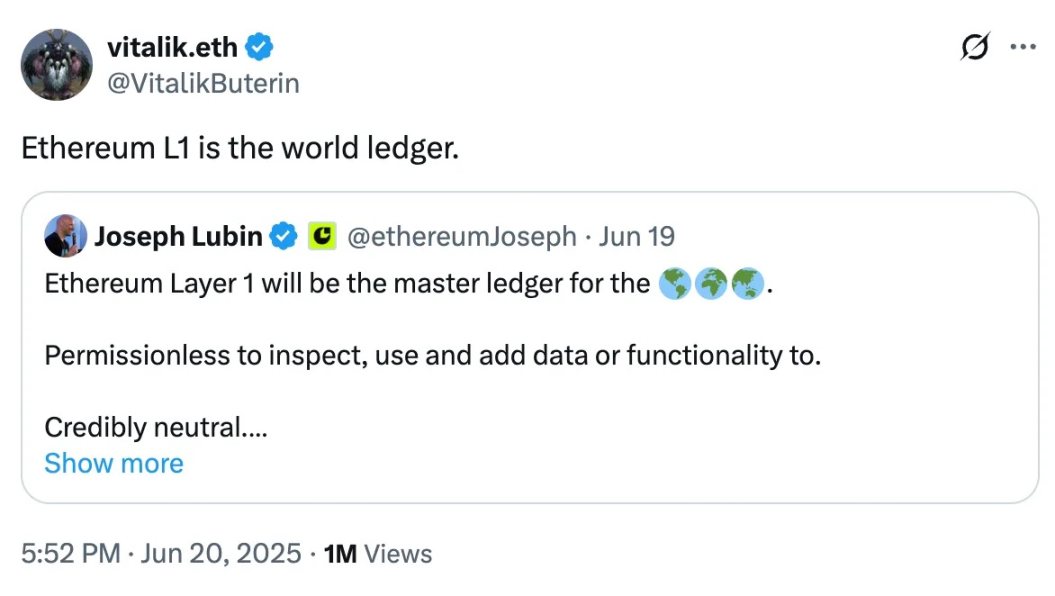Click Joseph Lubin's blue verified badge
The image size is (1055, 596).
pyautogui.click(x=285, y=237)
